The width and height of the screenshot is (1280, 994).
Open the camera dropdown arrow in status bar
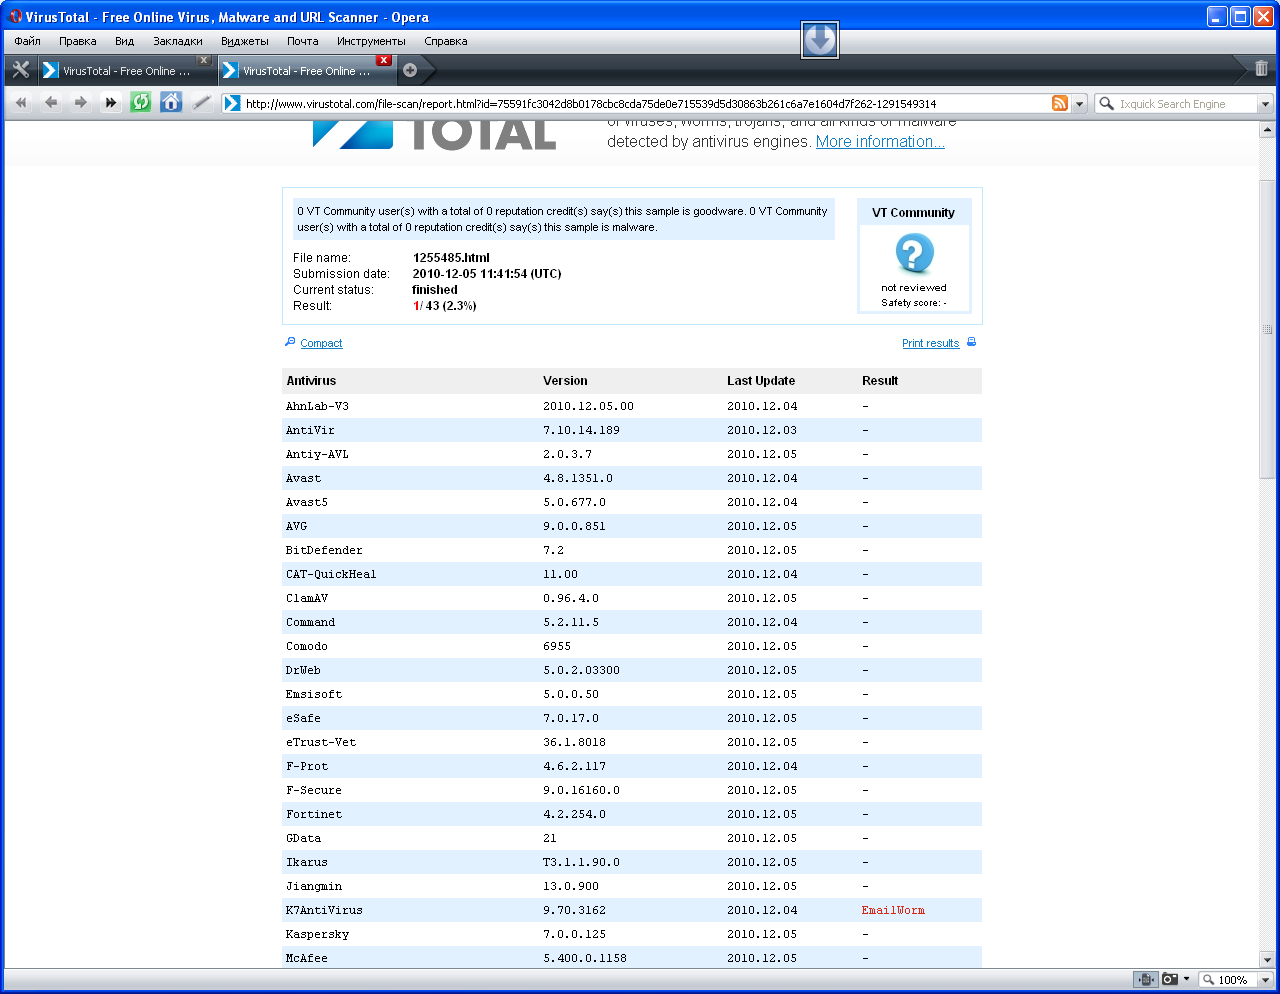[1187, 979]
